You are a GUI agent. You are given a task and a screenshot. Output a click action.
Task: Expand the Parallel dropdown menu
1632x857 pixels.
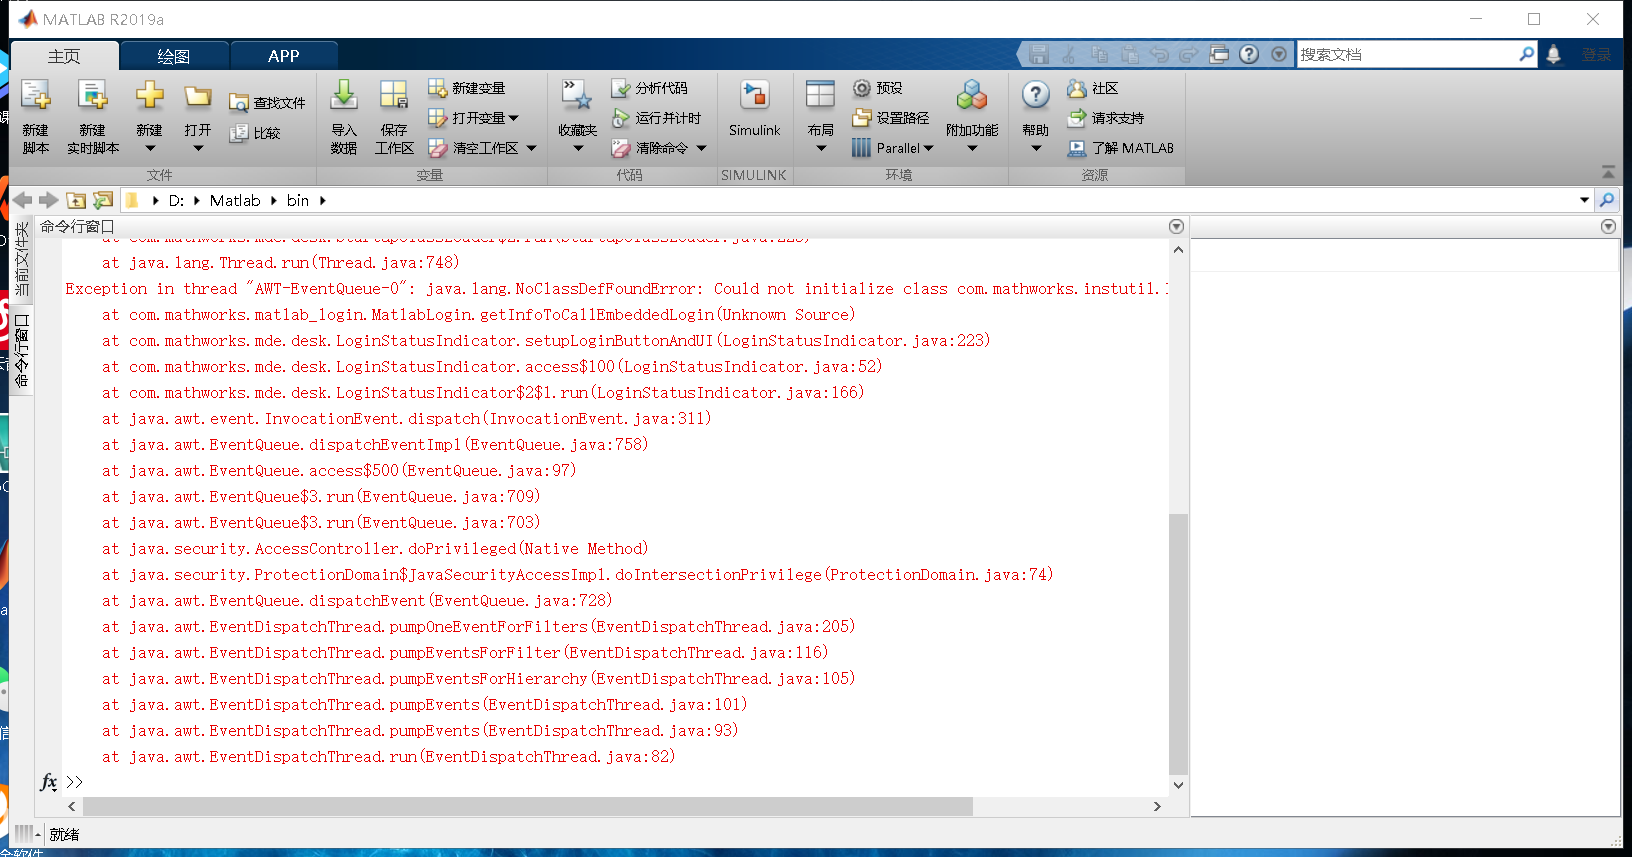(x=929, y=148)
